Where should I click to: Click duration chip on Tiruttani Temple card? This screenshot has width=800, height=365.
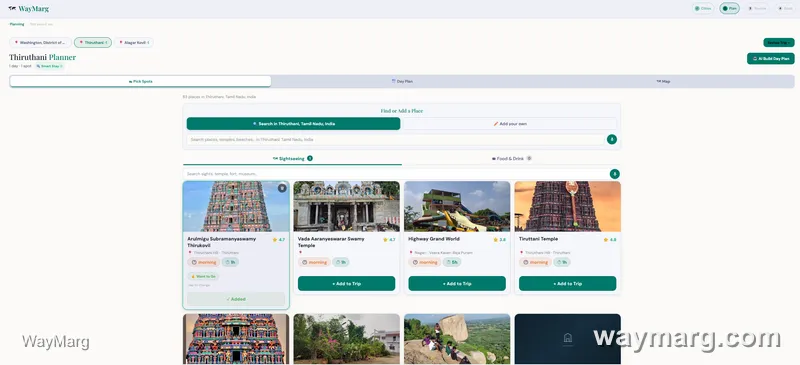pos(562,262)
